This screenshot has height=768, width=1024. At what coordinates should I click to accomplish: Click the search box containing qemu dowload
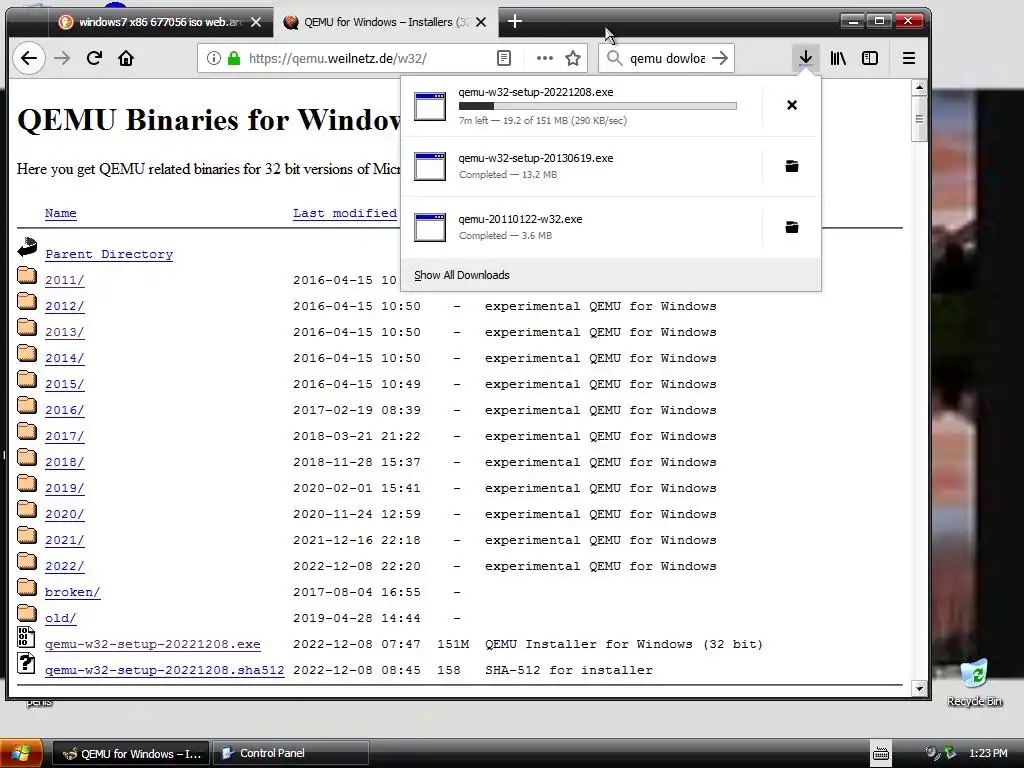pyautogui.click(x=667, y=58)
